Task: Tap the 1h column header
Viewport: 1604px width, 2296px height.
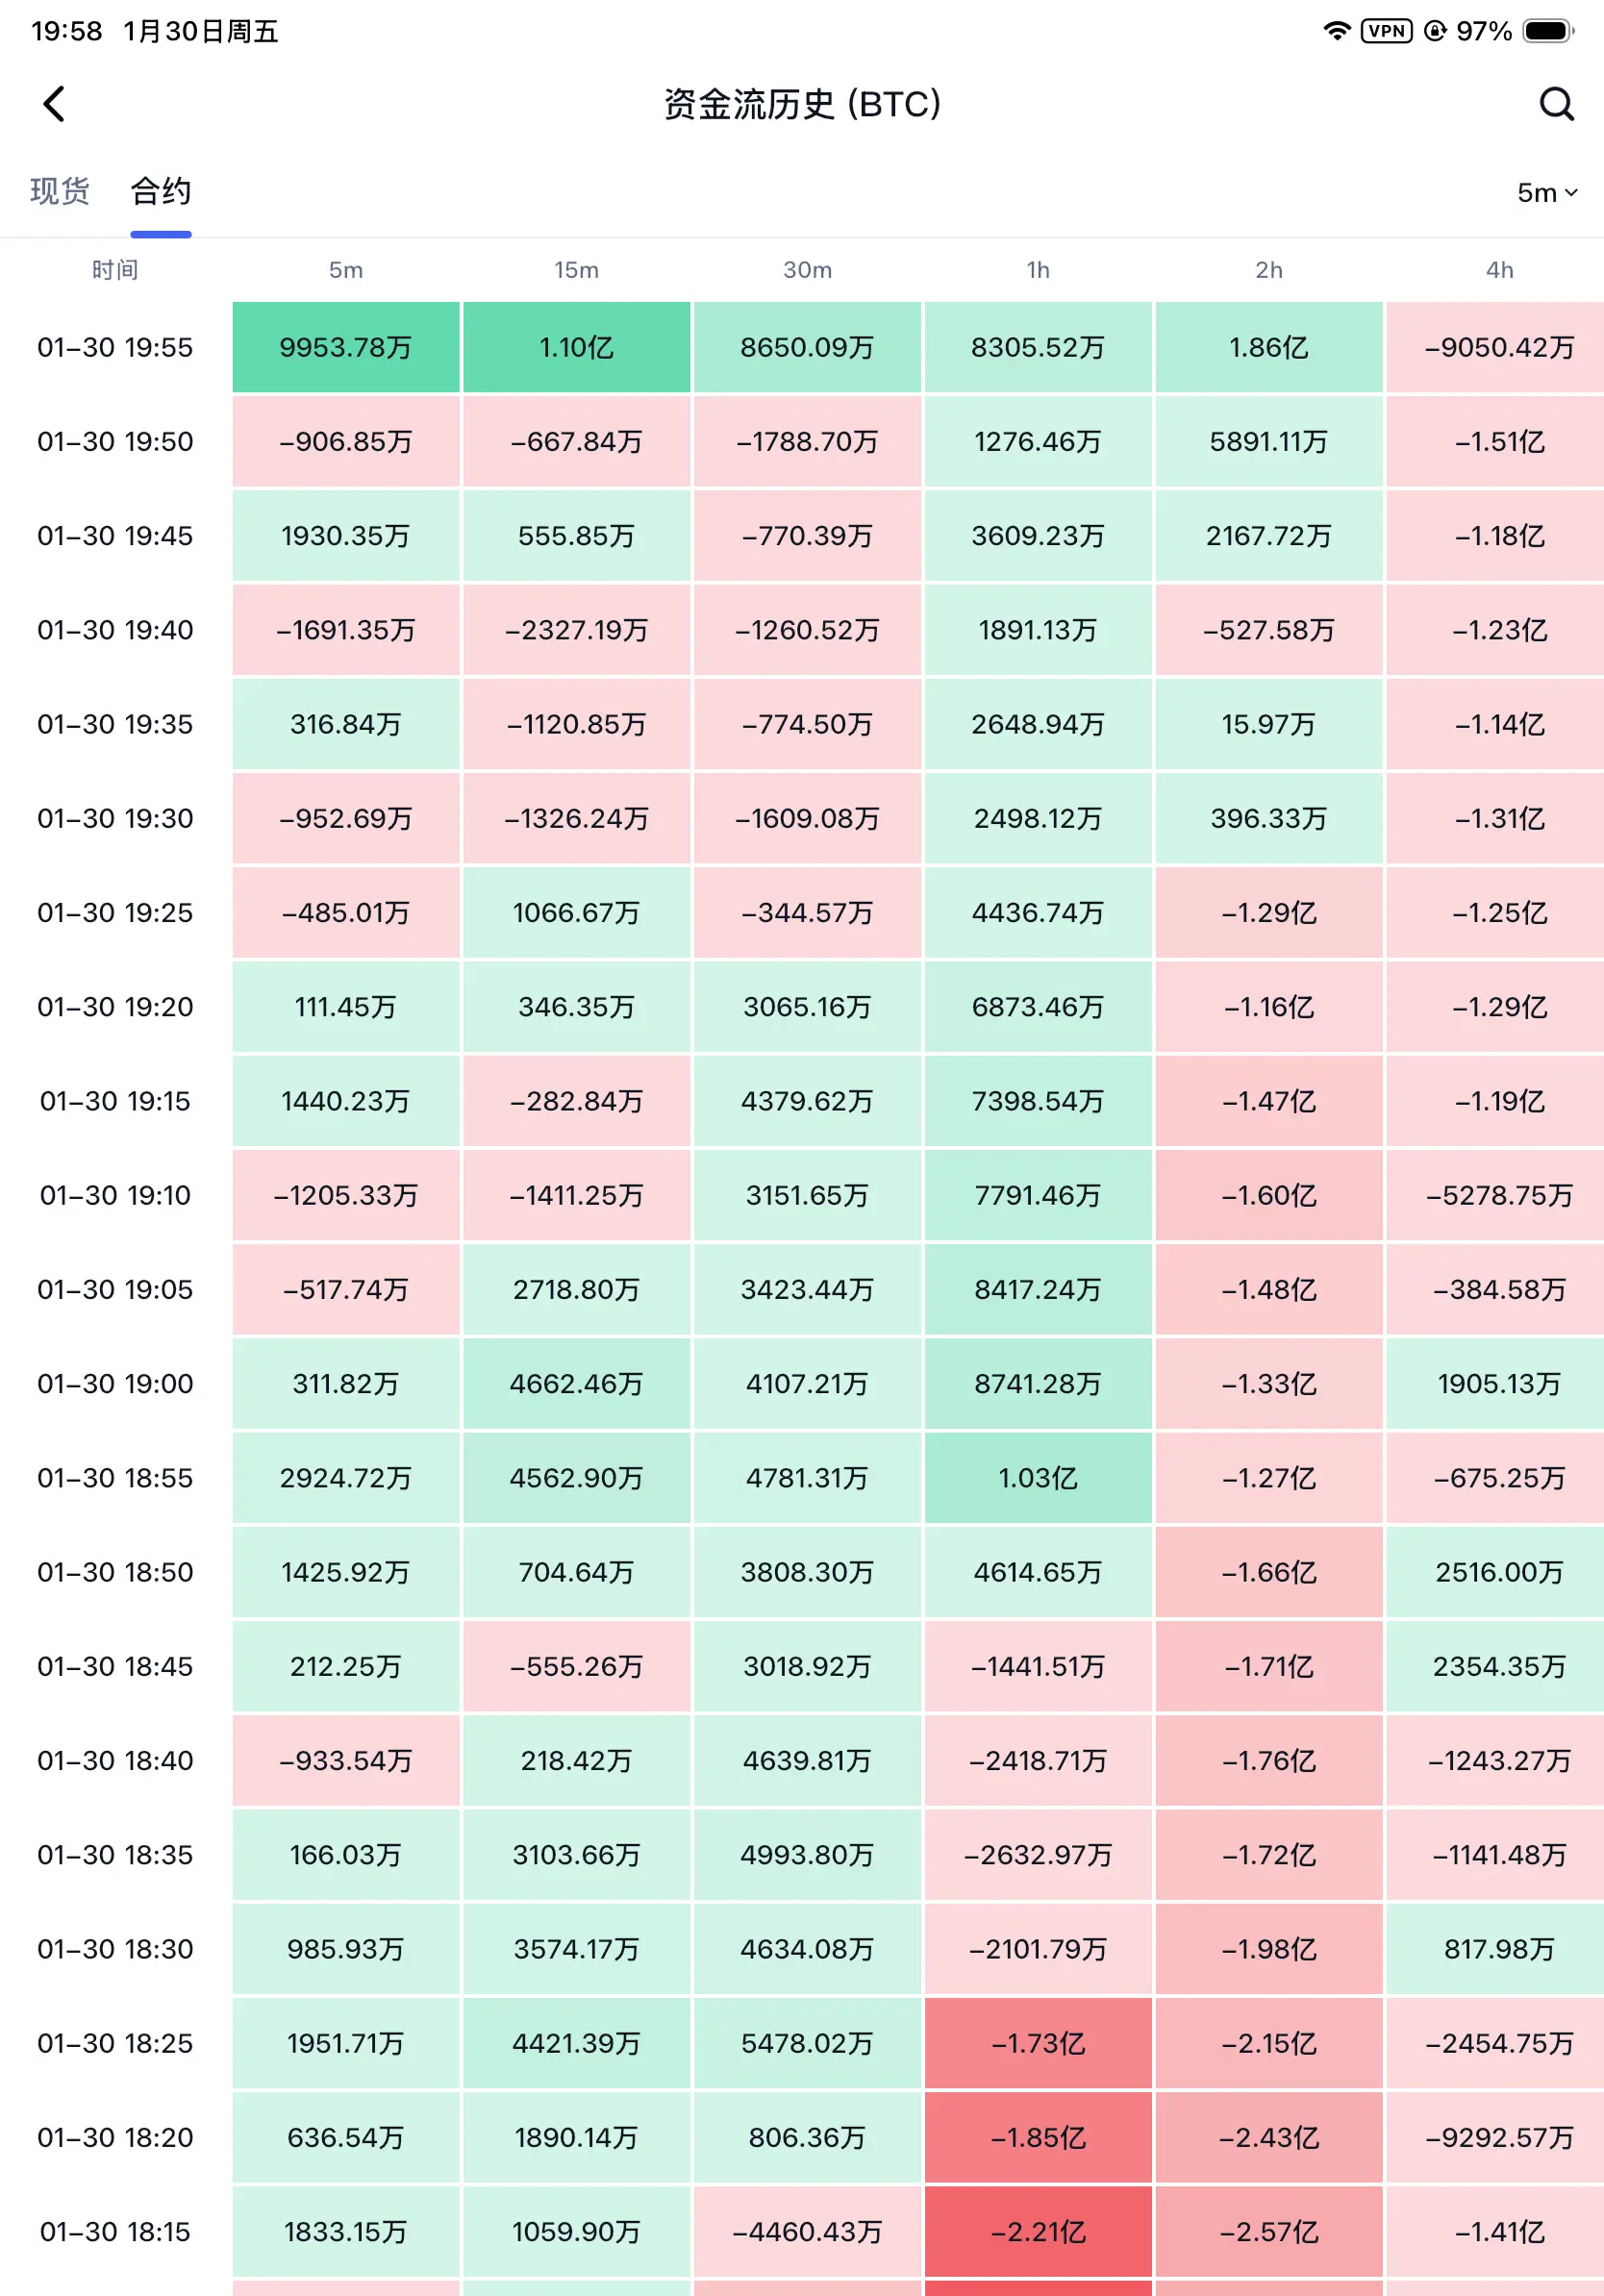Action: tap(1038, 270)
